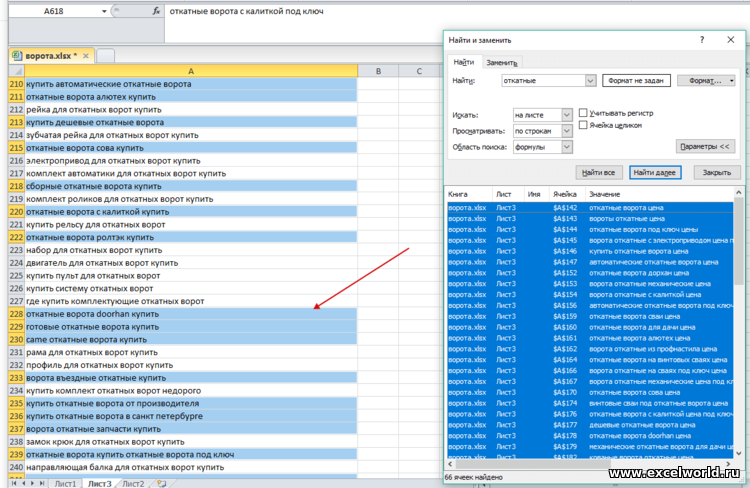Go to previous sheet navigation arrow
The image size is (750, 488).
click(23, 483)
